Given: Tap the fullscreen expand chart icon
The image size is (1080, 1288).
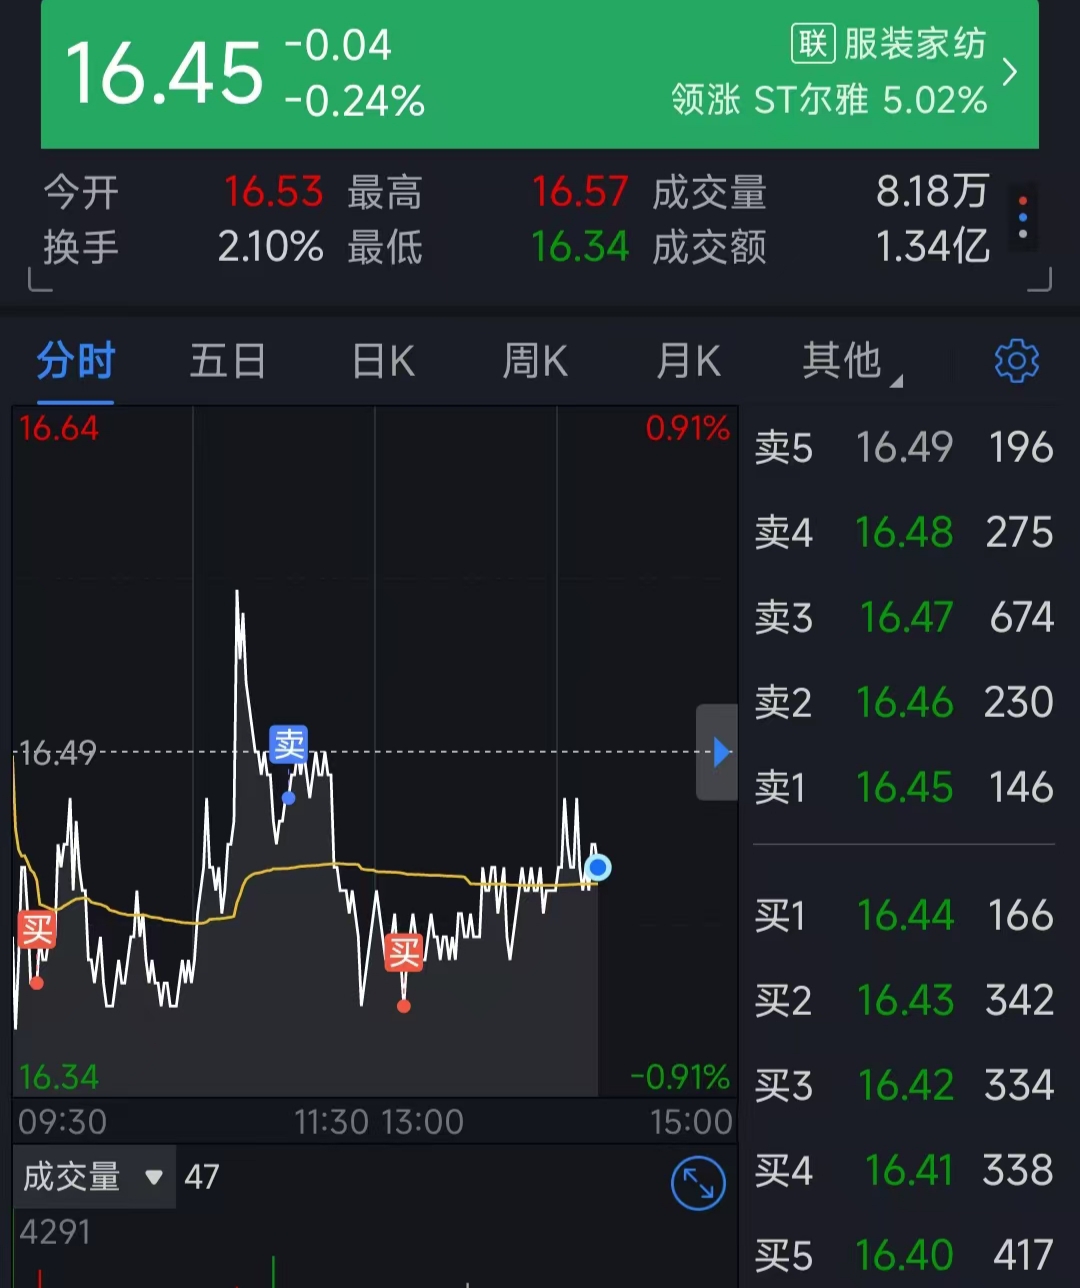Looking at the screenshot, I should pyautogui.click(x=698, y=1184).
